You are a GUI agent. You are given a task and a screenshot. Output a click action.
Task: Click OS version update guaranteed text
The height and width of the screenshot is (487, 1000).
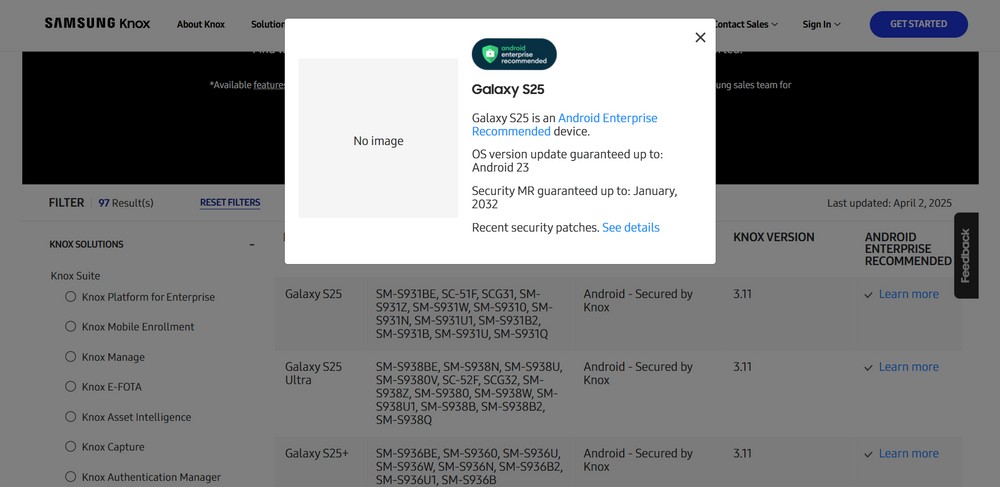click(x=567, y=161)
